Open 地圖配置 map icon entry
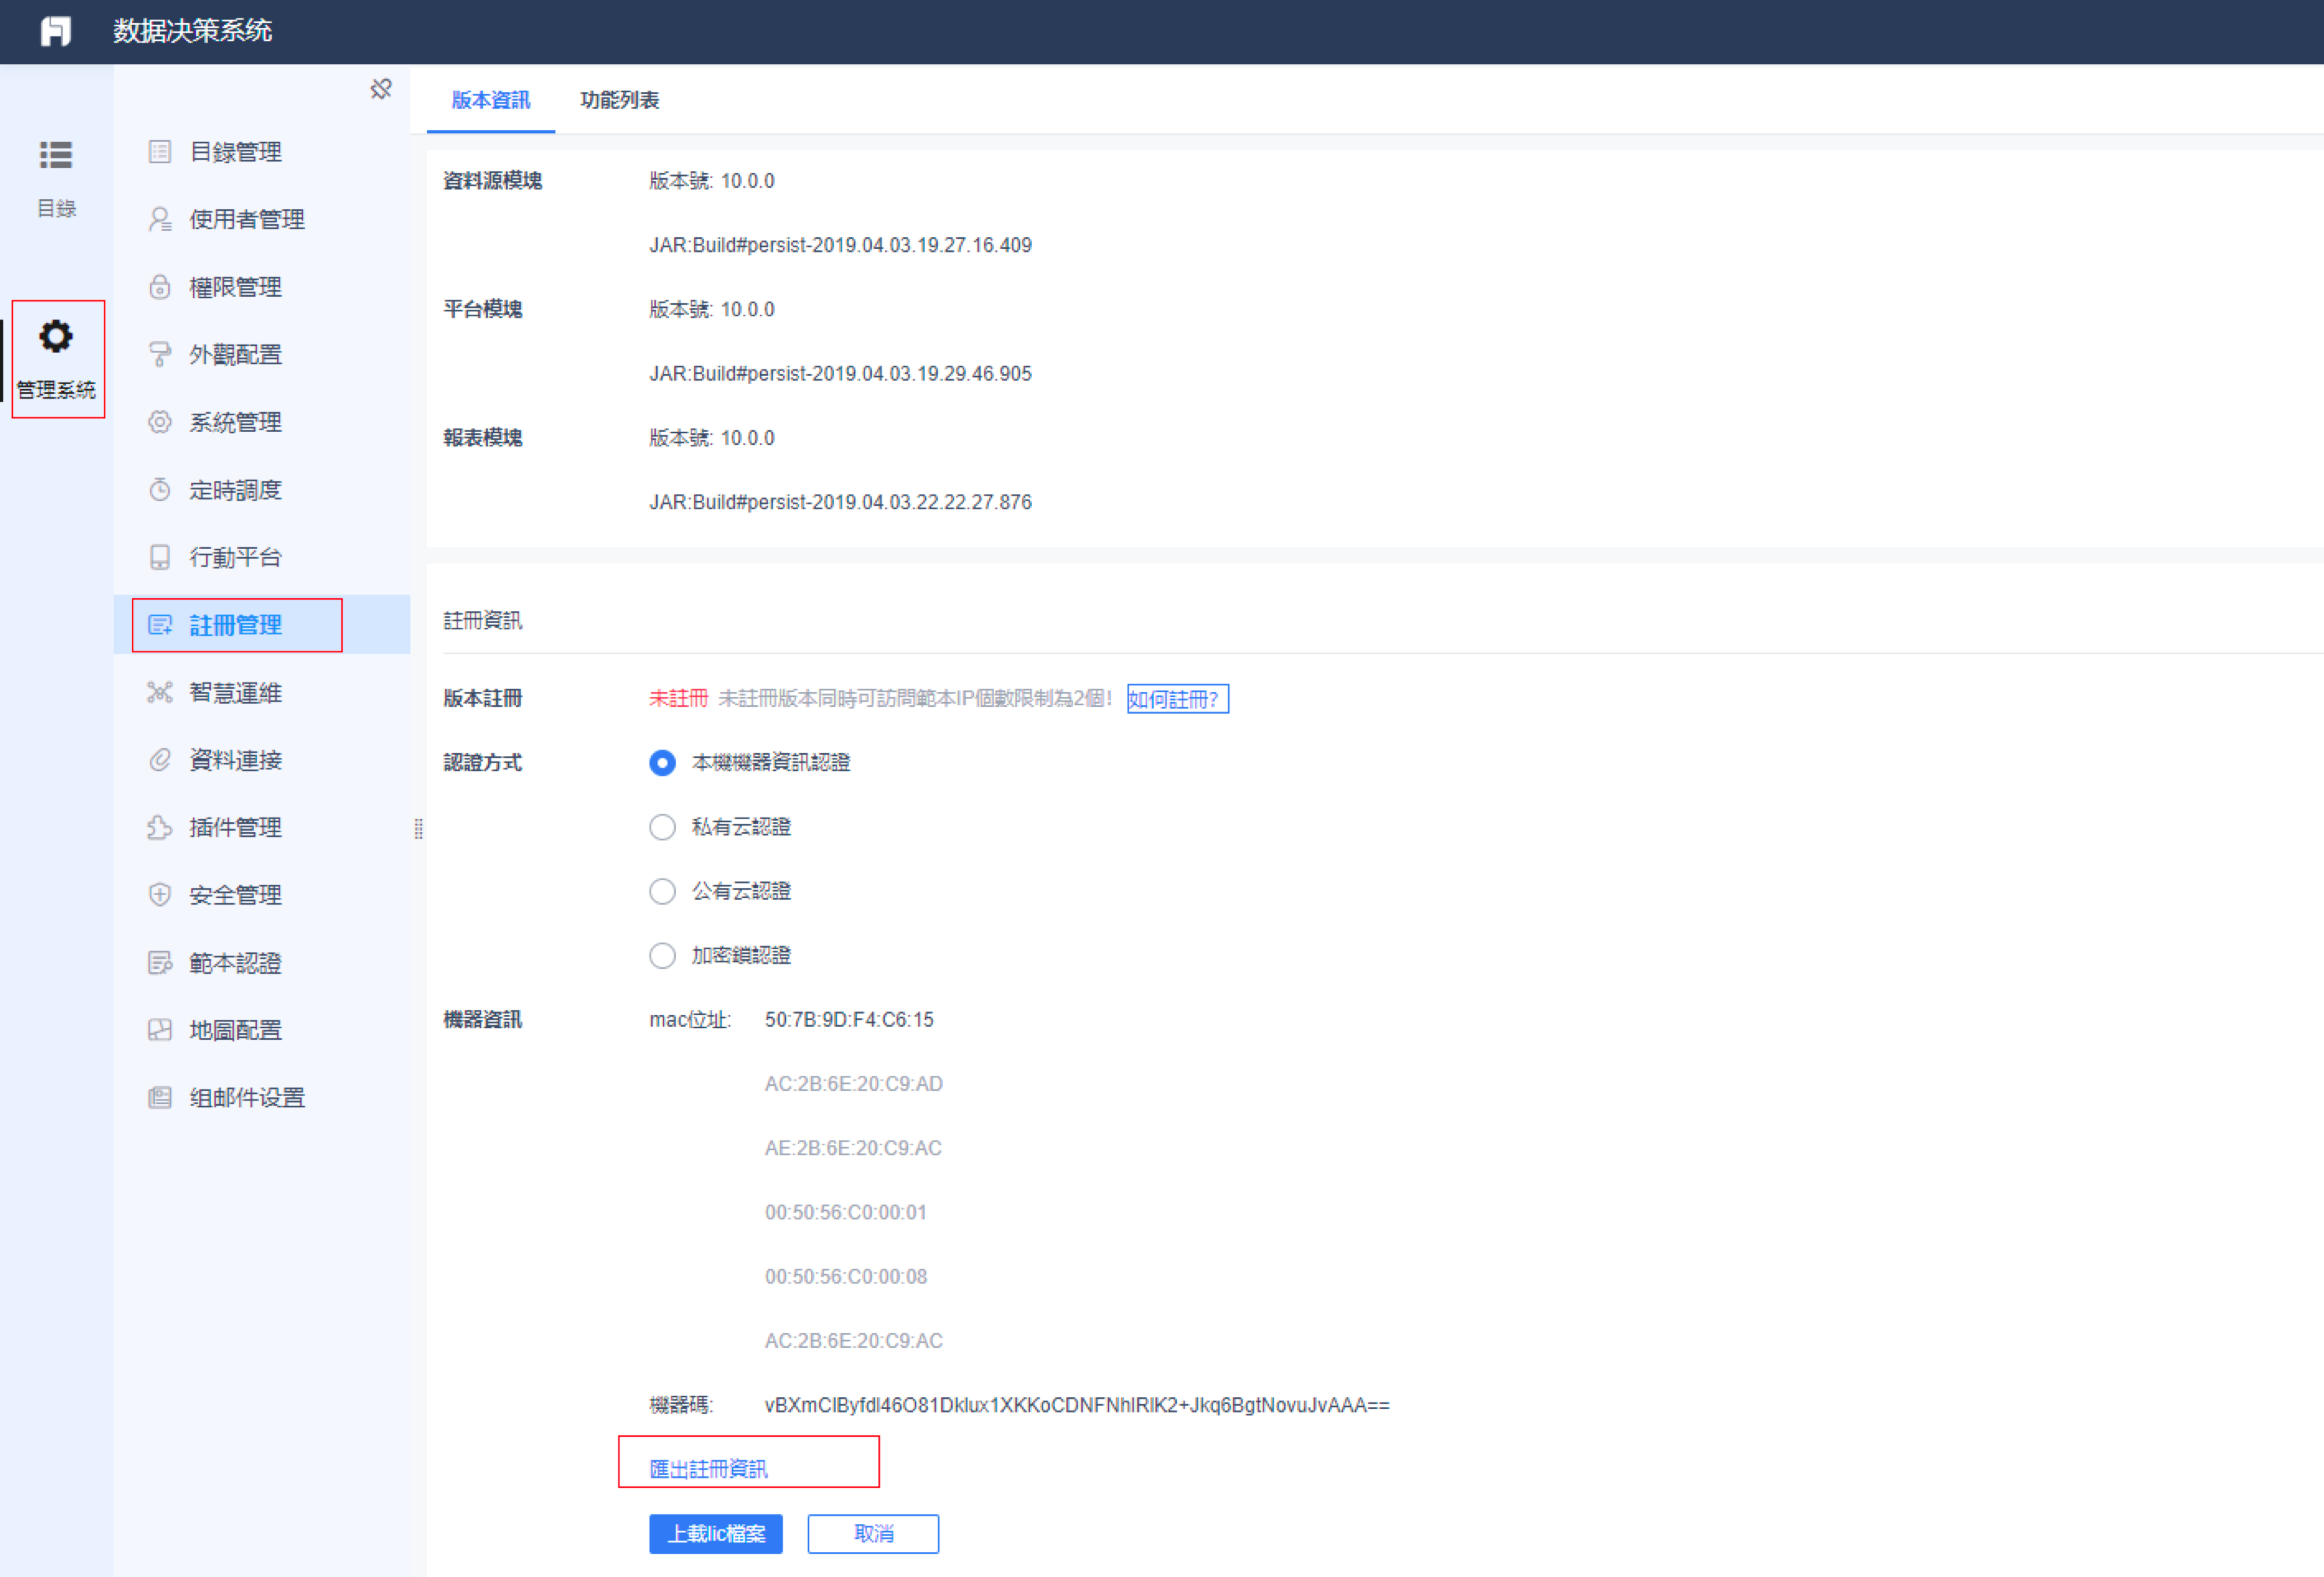2324x1577 pixels. (x=160, y=1030)
